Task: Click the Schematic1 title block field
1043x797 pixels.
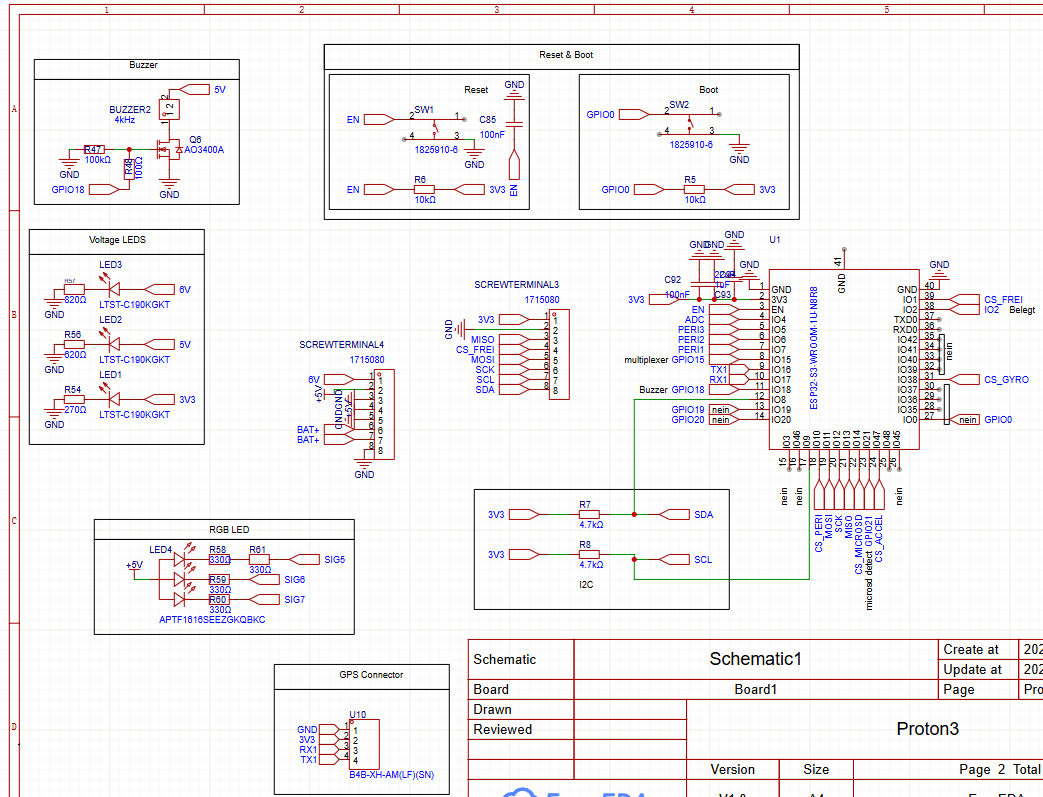Action: (755, 659)
